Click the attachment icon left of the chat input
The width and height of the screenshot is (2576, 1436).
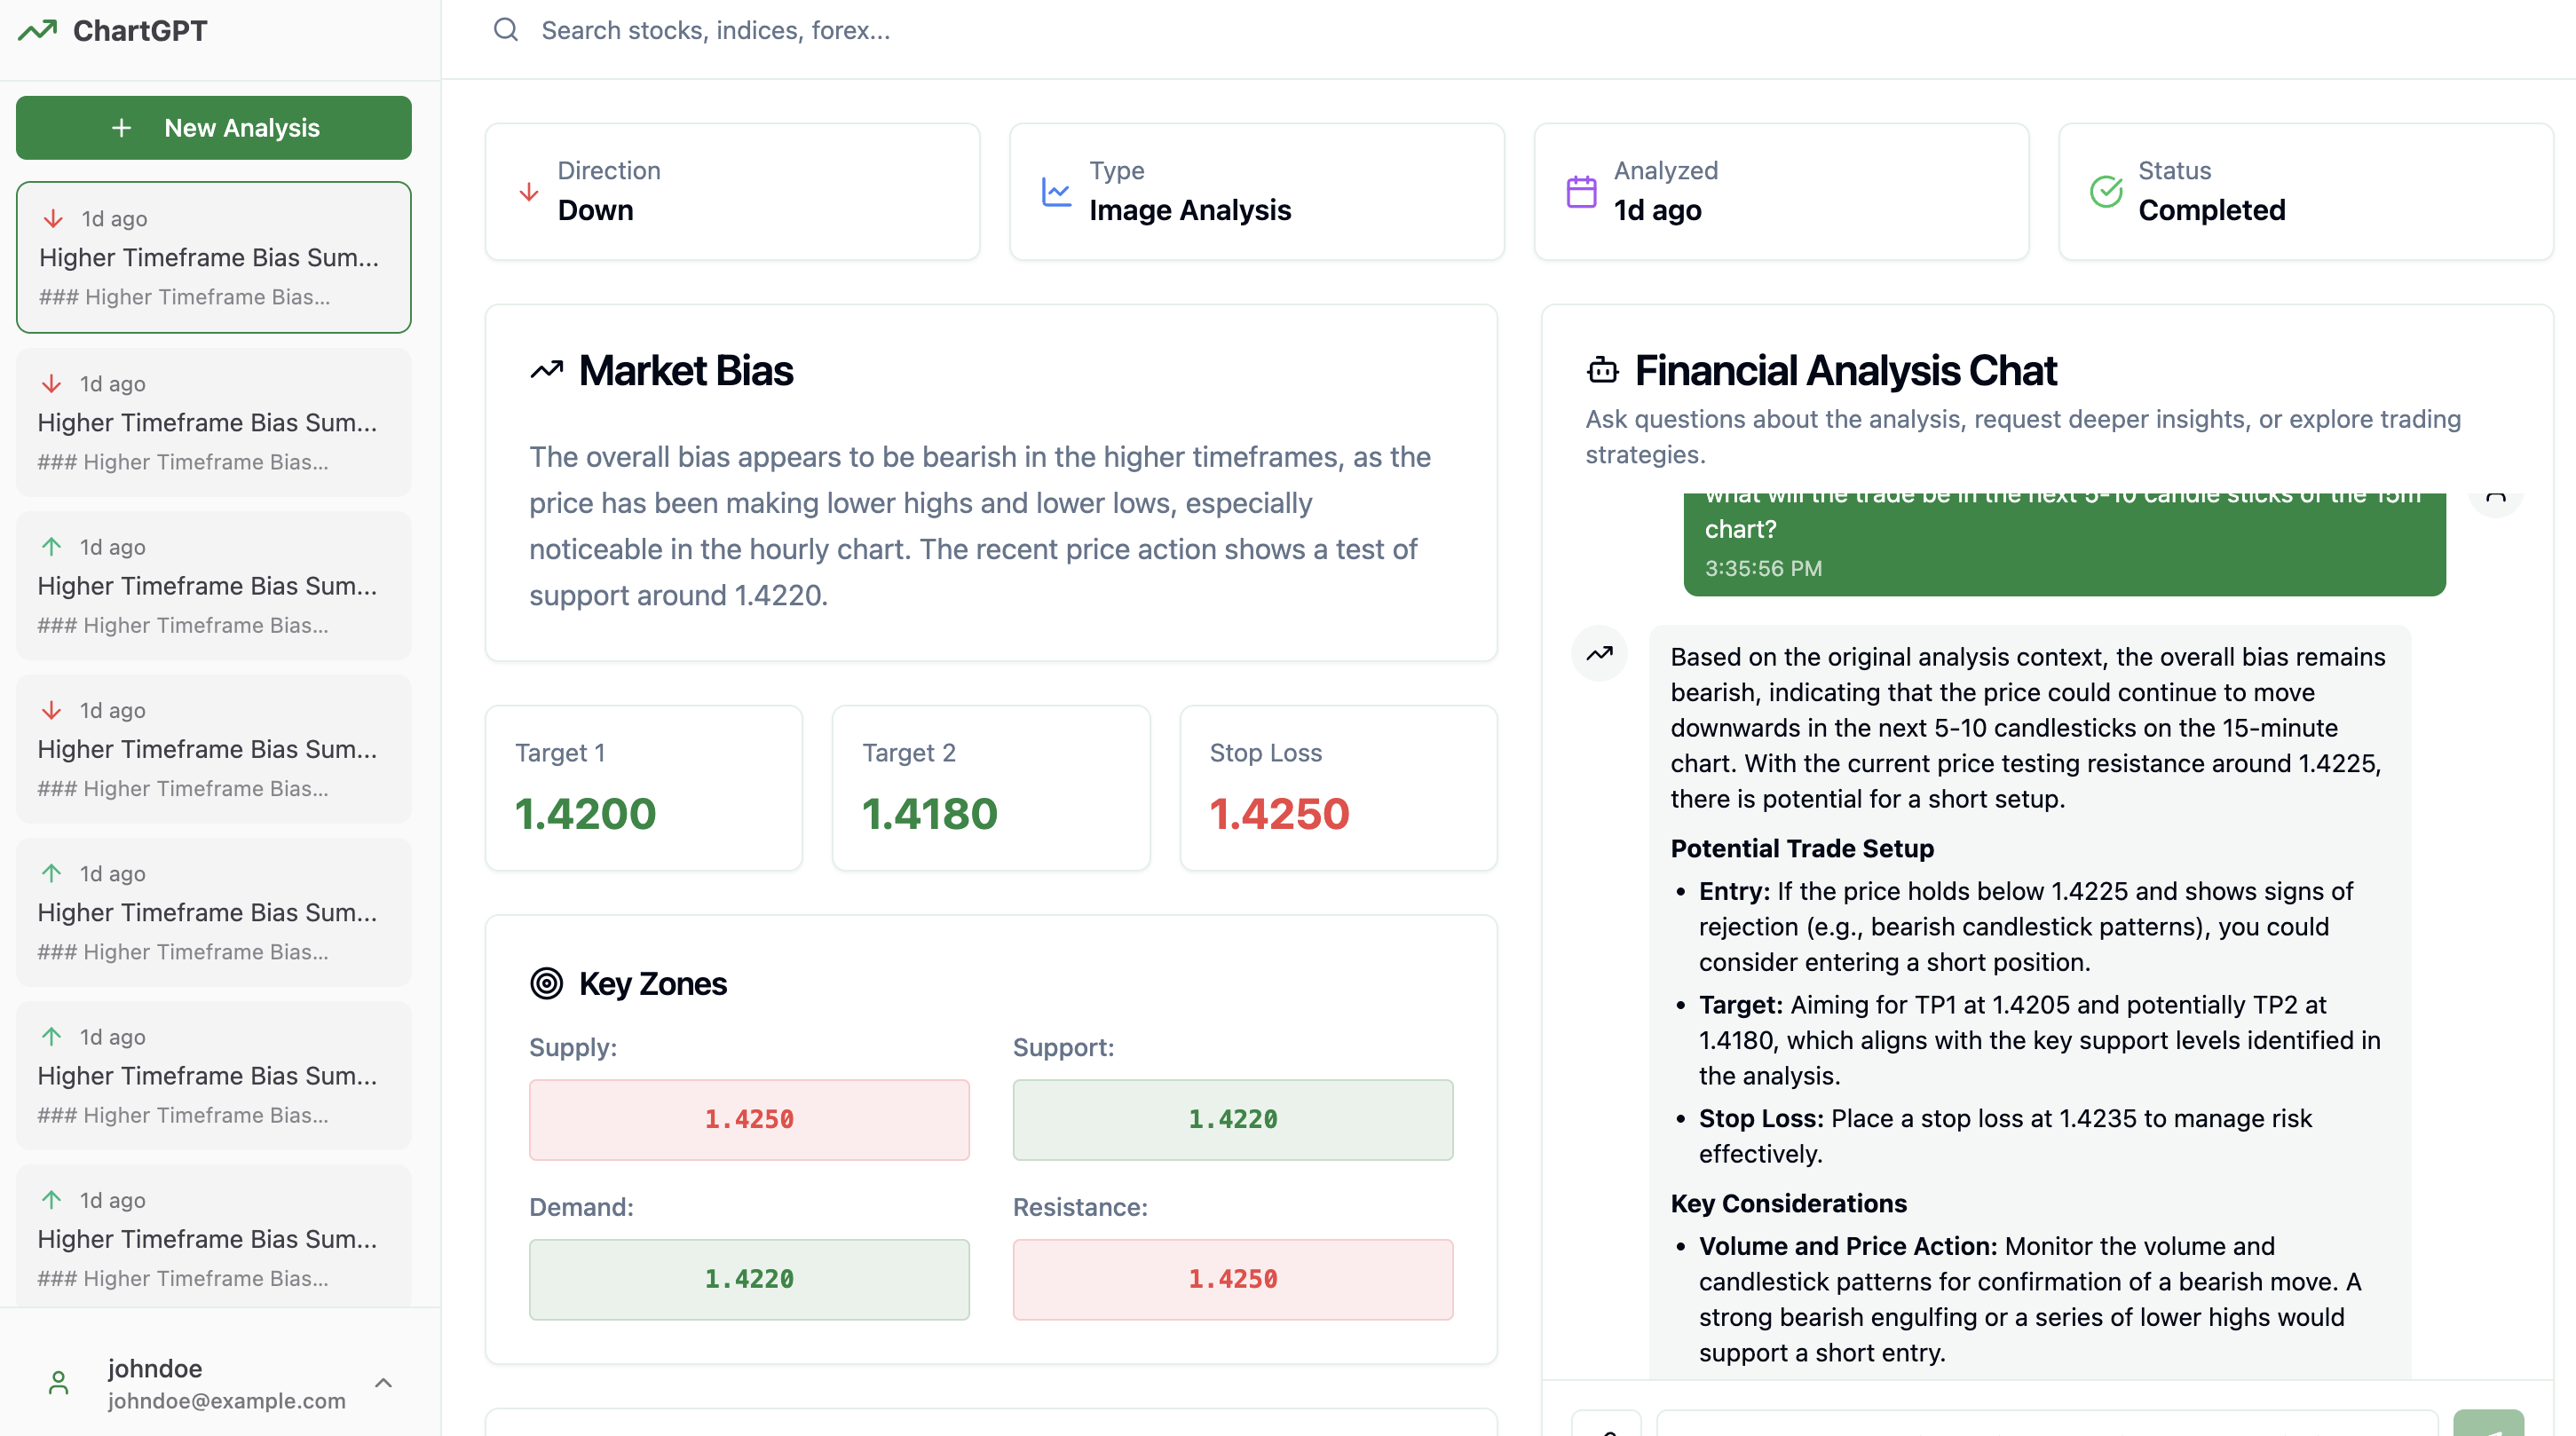click(1608, 1432)
